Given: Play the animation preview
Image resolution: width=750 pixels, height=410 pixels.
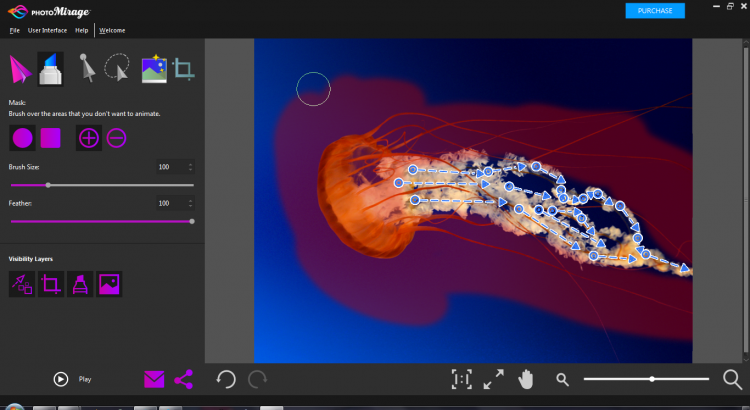Looking at the screenshot, I should [x=61, y=379].
